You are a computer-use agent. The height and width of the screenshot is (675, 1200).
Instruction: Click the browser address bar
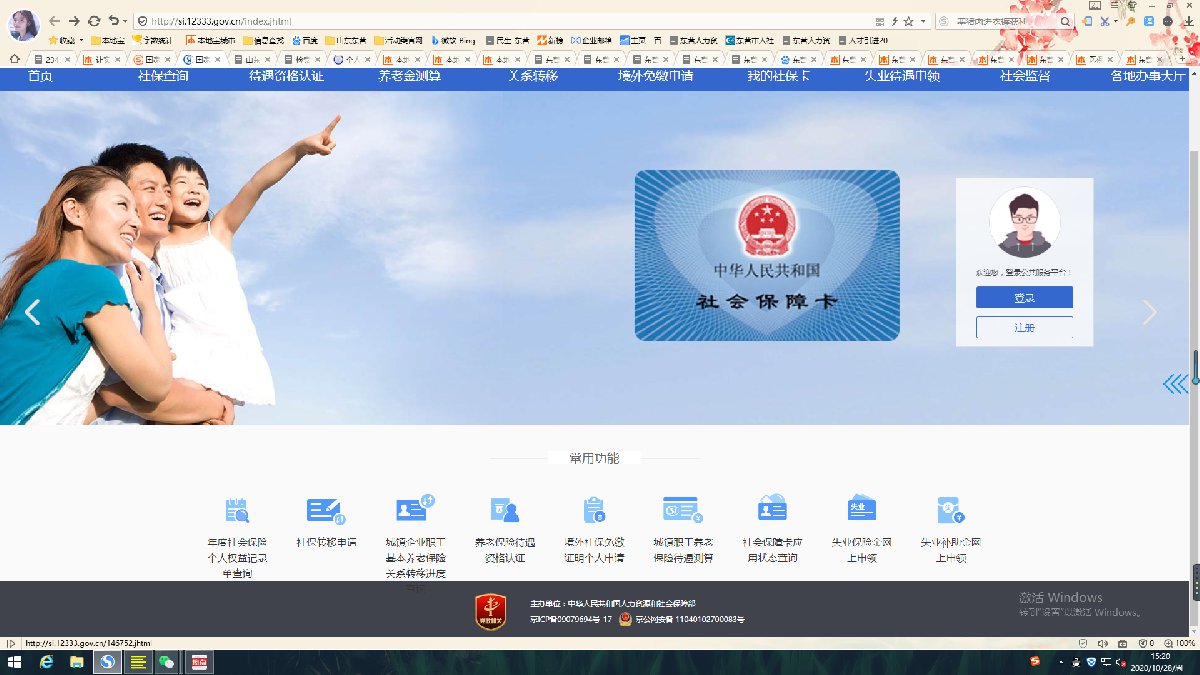click(500, 21)
